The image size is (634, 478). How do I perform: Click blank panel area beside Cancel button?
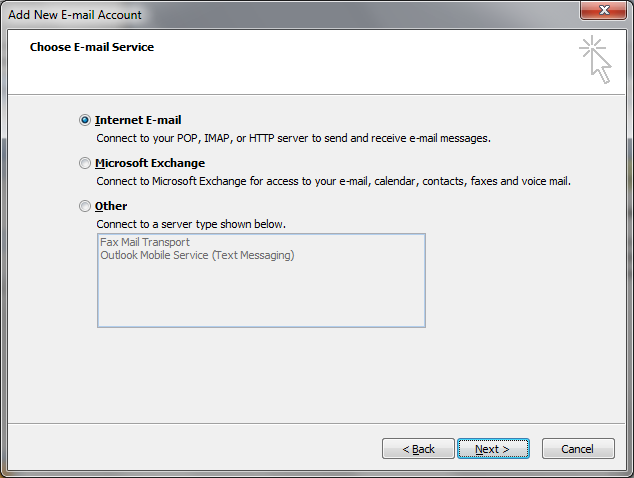[200, 449]
